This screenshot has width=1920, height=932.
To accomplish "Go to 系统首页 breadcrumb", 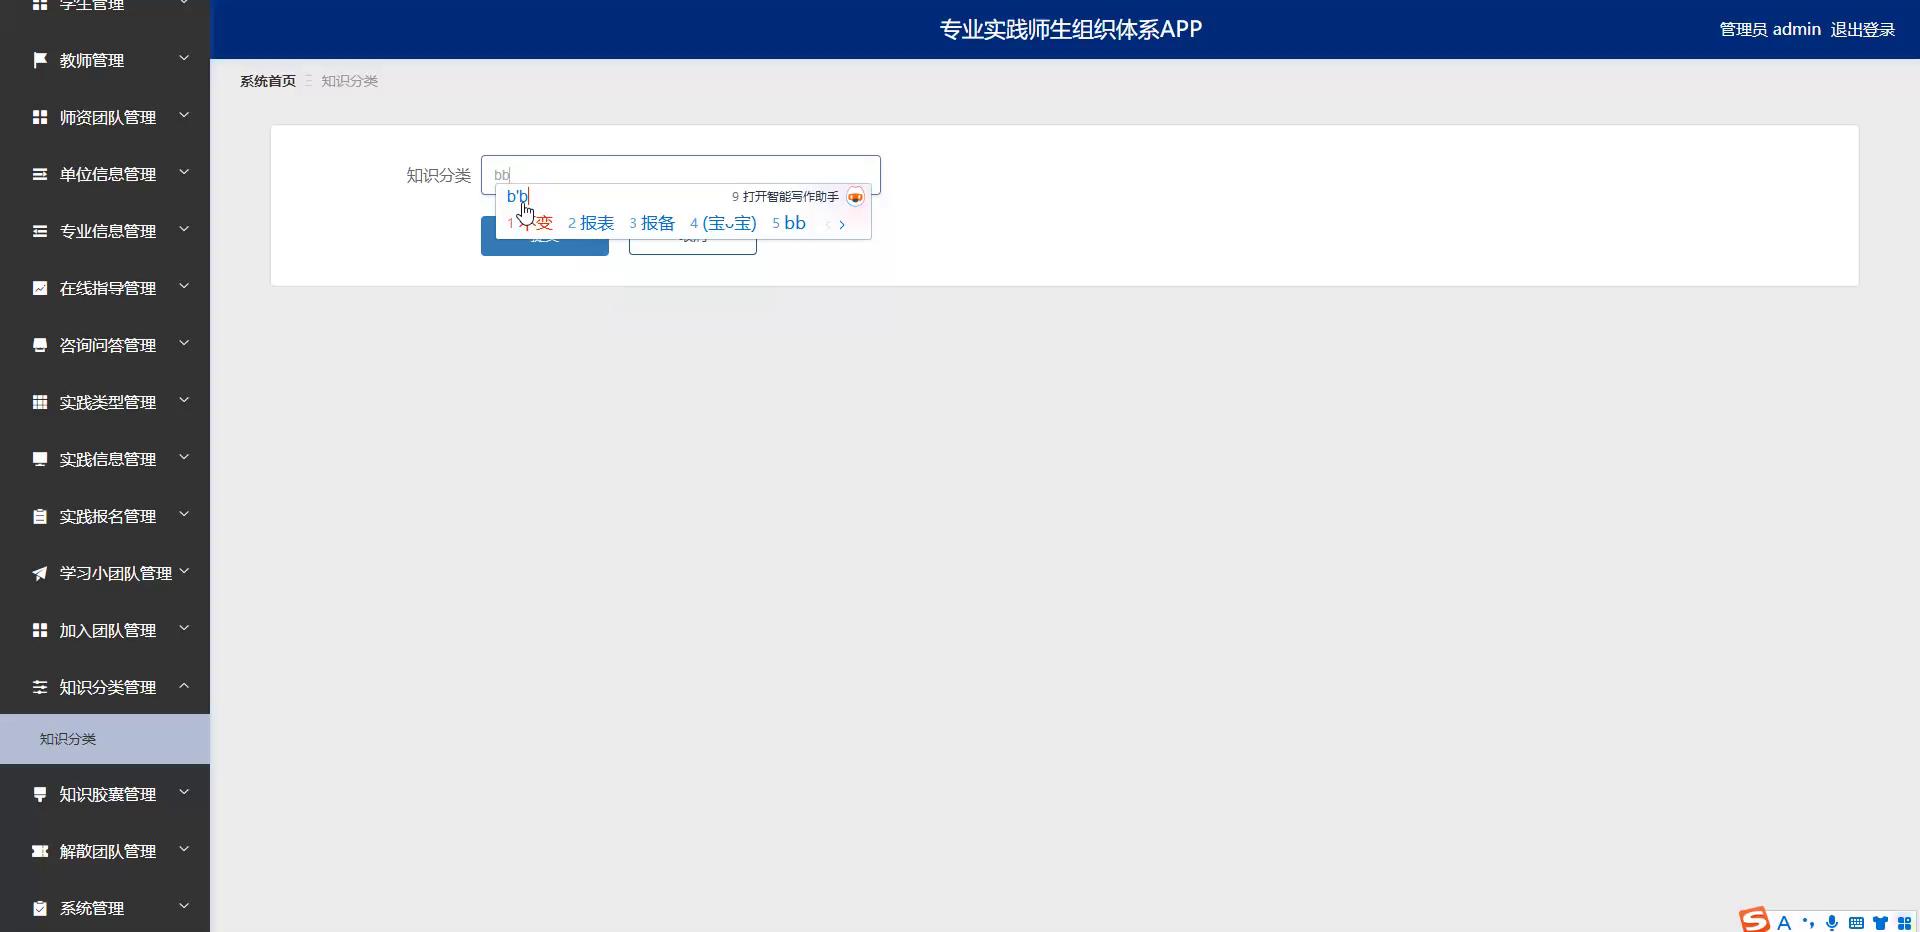I will [268, 81].
